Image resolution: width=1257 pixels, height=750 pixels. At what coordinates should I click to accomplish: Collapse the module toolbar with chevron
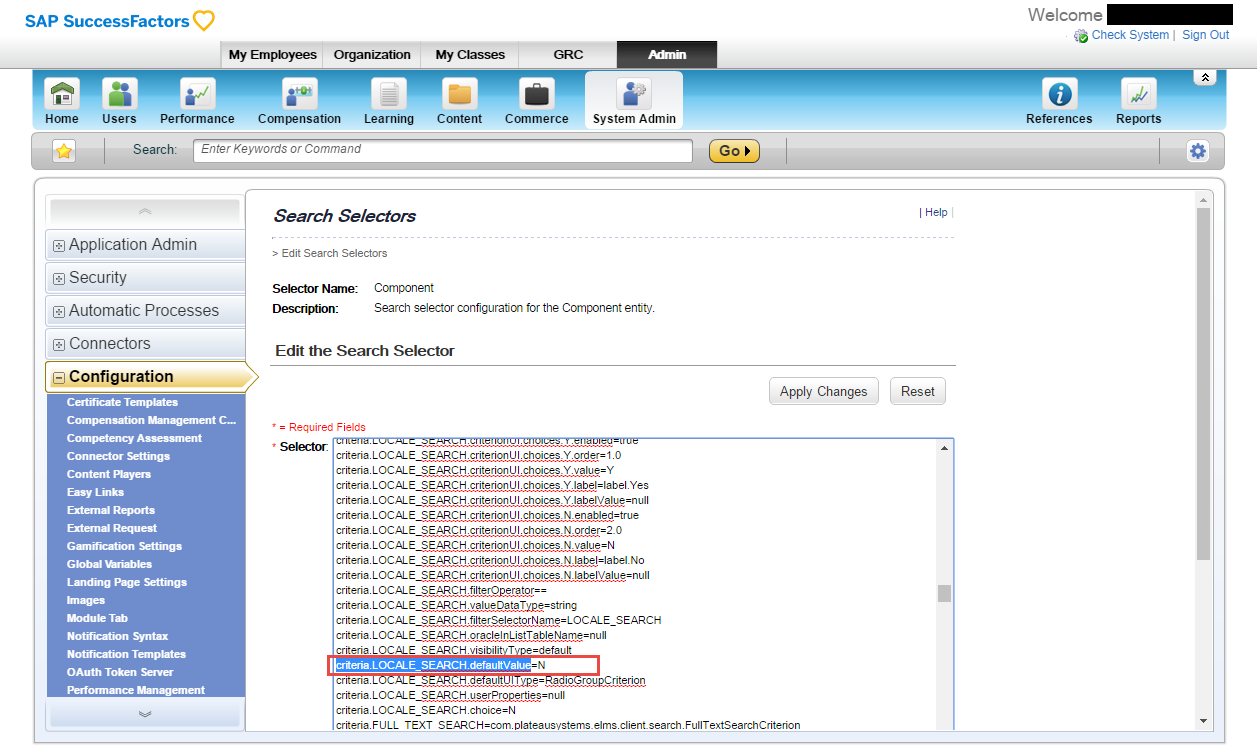tap(1205, 78)
